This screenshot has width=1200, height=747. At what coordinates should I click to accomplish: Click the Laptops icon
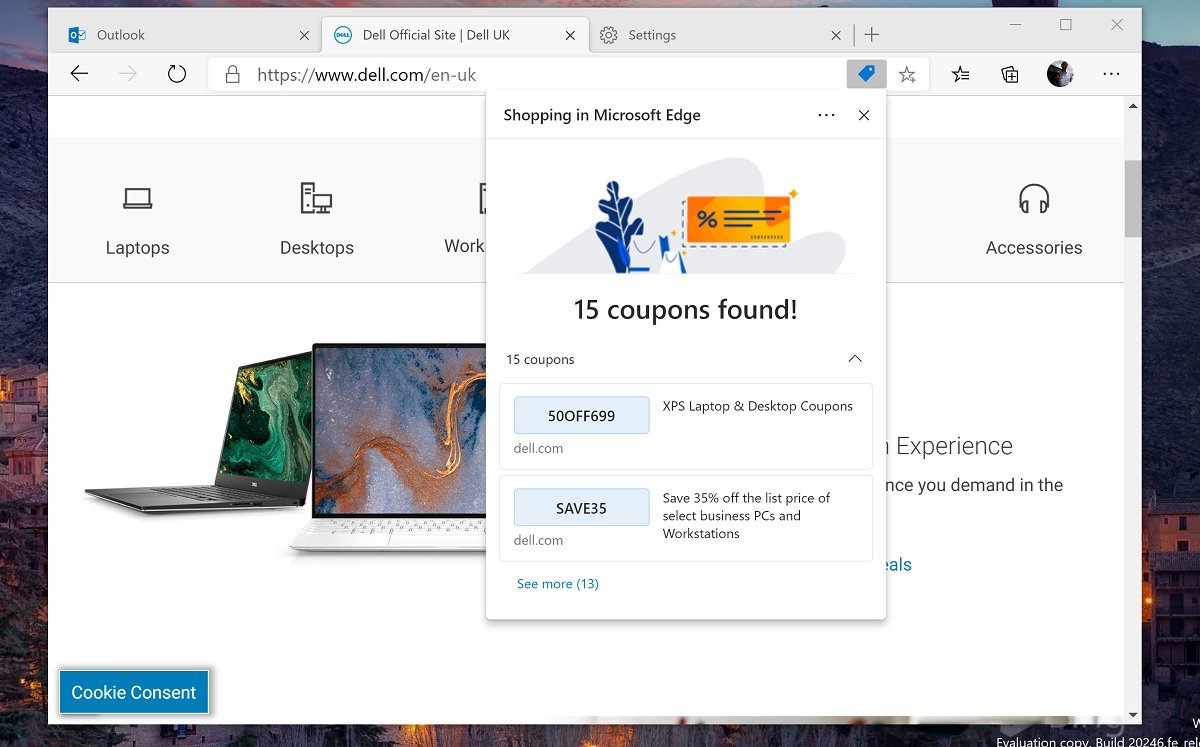tap(138, 198)
